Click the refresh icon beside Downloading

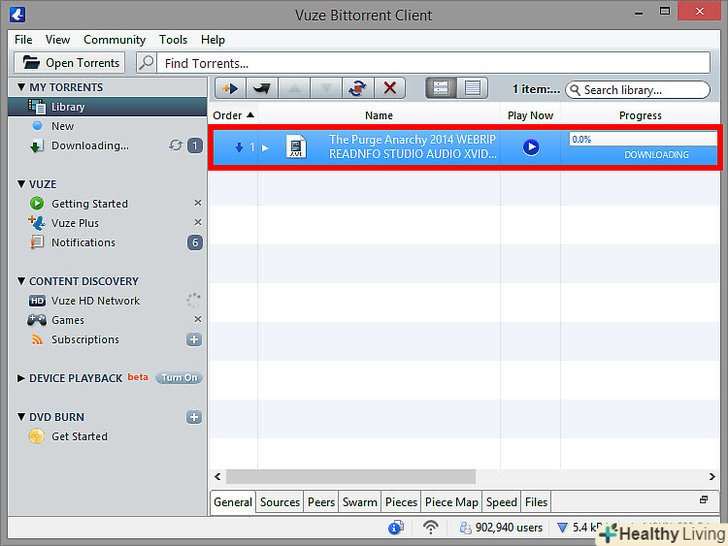(176, 146)
